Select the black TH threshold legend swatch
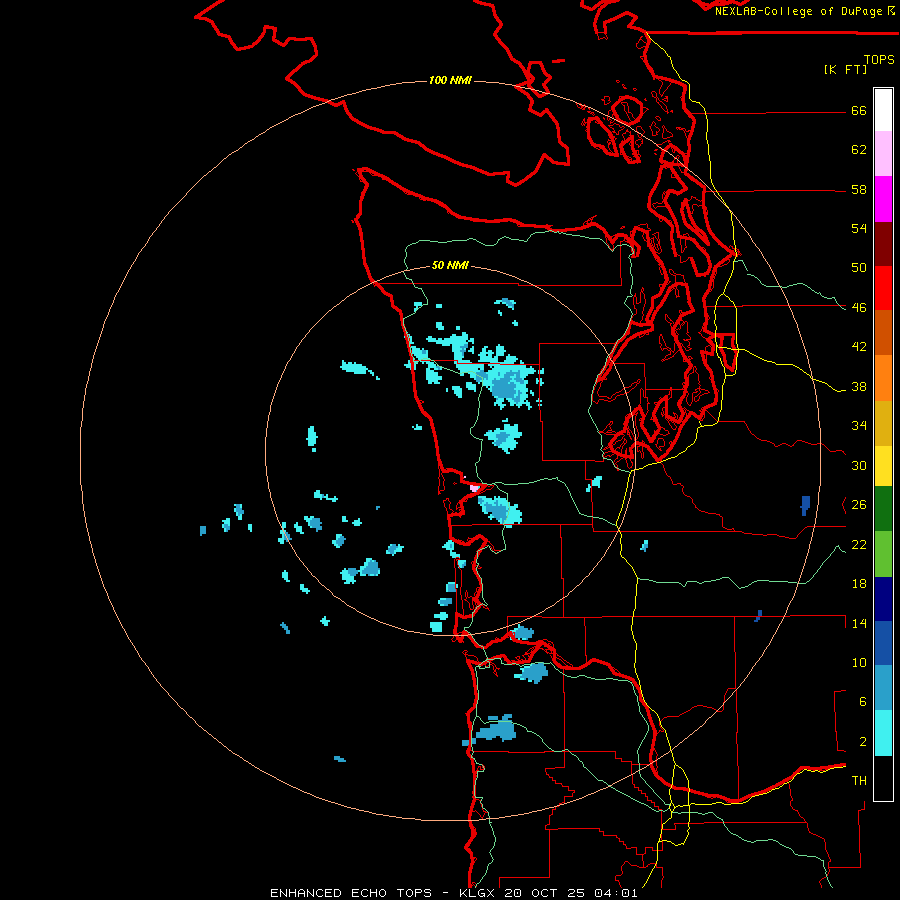The image size is (900, 900). [883, 778]
